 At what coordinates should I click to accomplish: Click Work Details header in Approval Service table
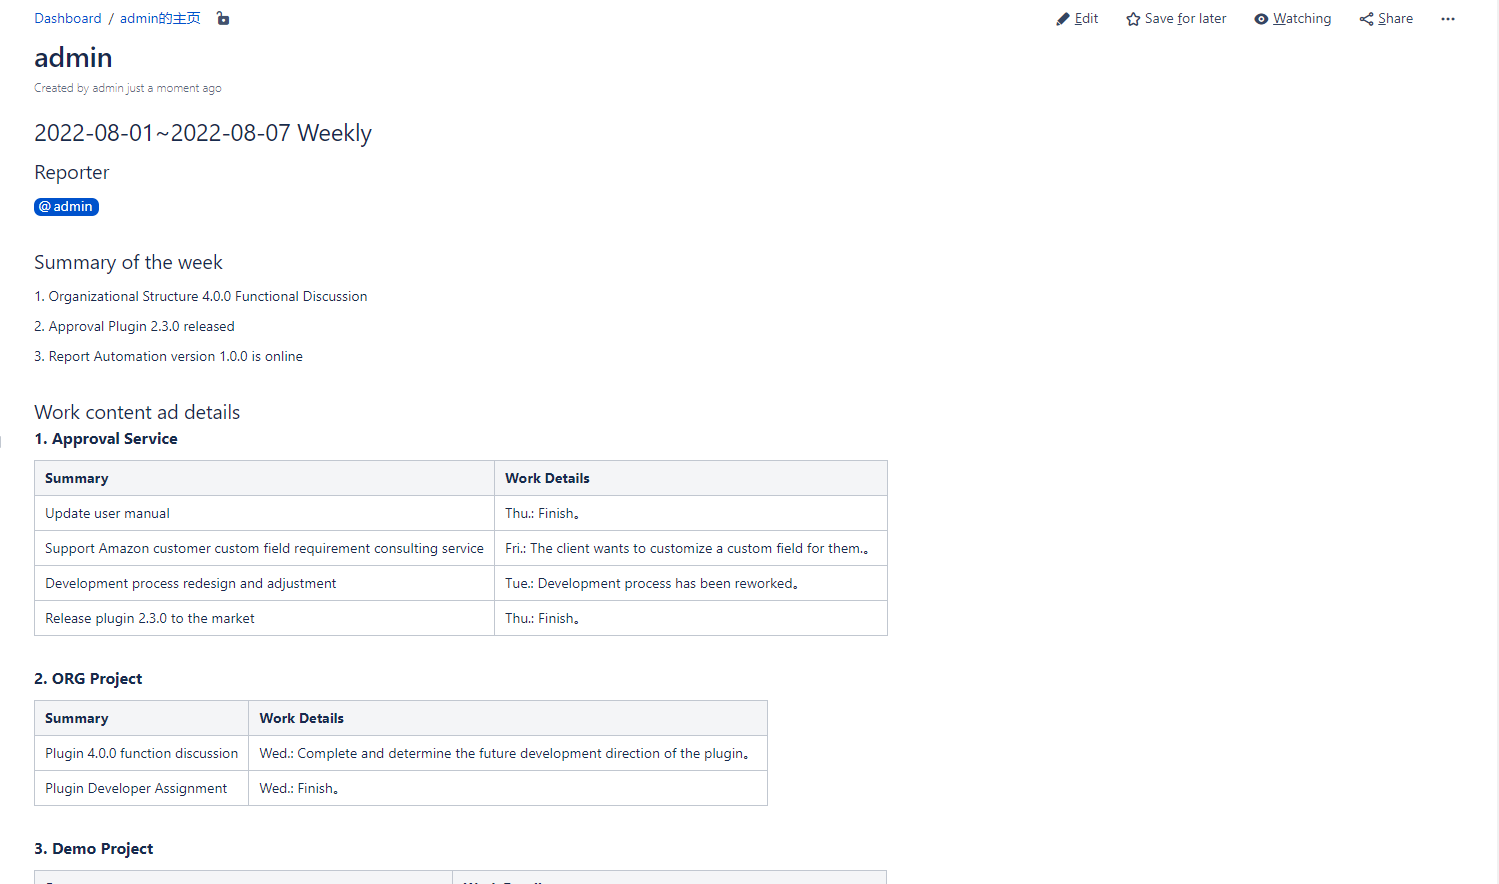point(547,478)
